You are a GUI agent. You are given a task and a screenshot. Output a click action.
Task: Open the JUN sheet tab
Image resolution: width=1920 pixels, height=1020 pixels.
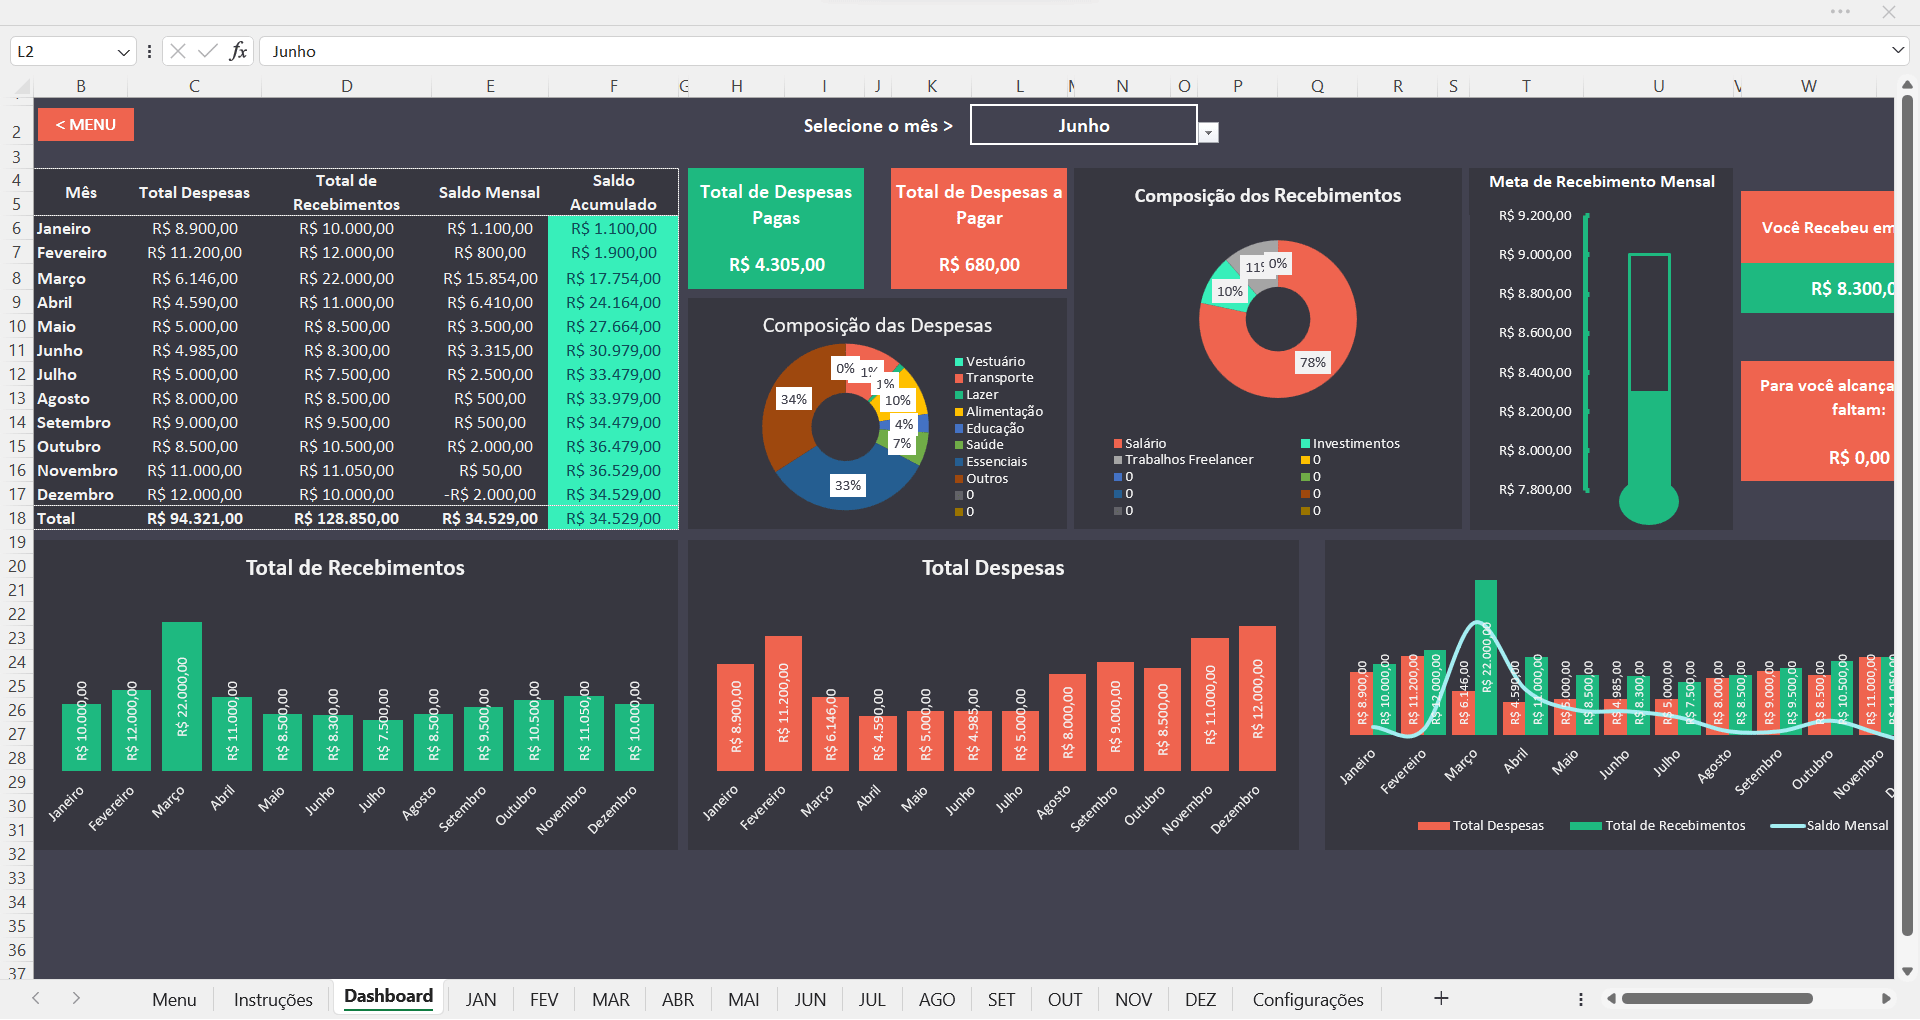pyautogui.click(x=810, y=999)
